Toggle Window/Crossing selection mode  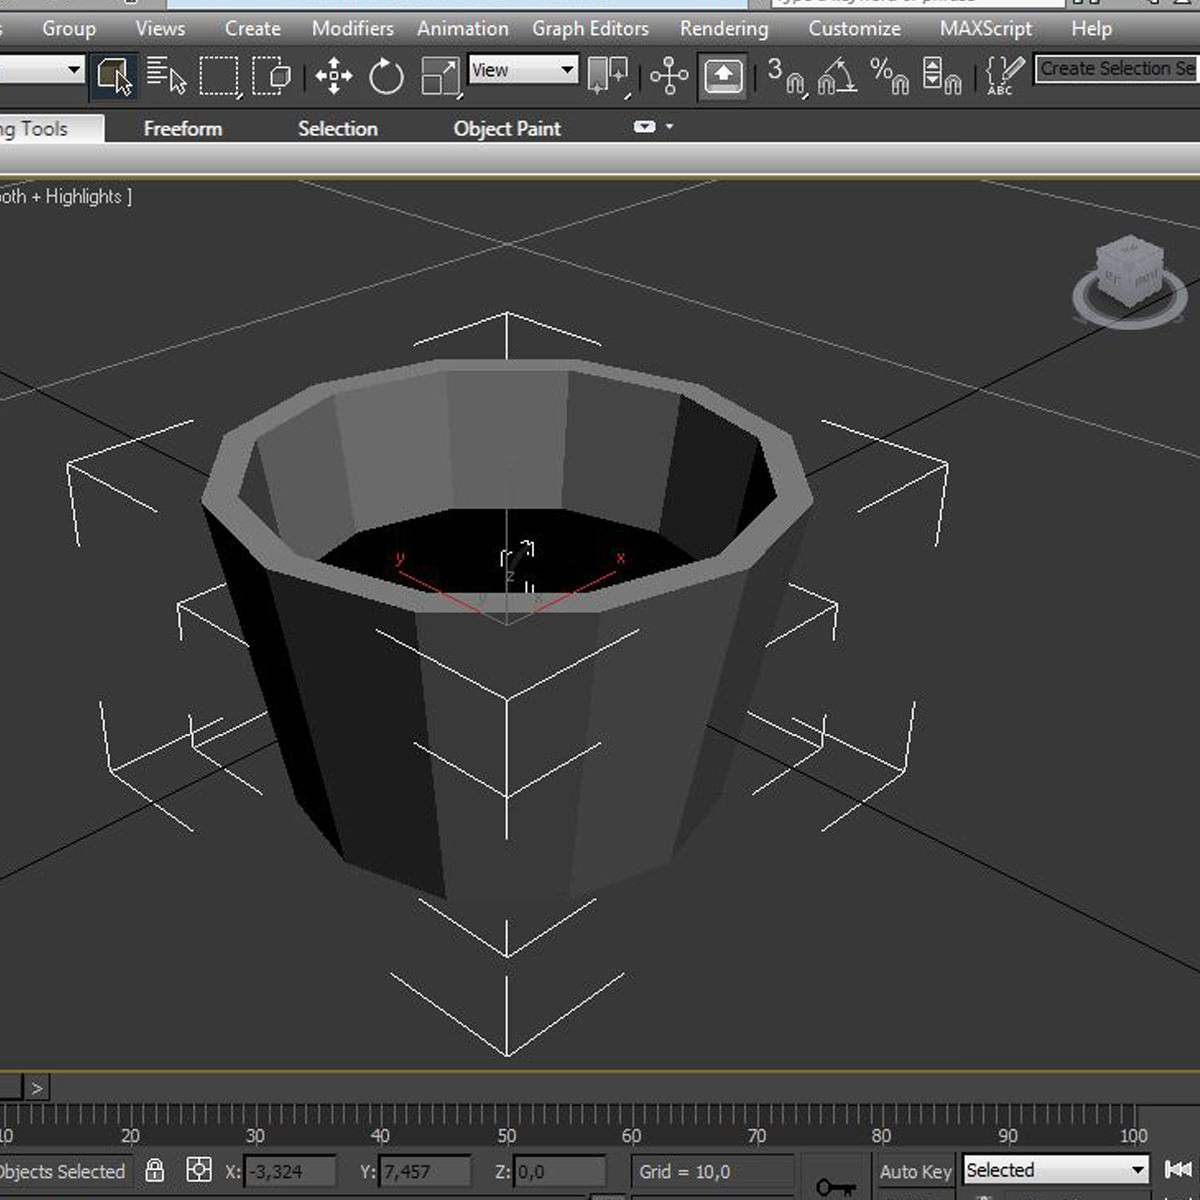(x=271, y=76)
